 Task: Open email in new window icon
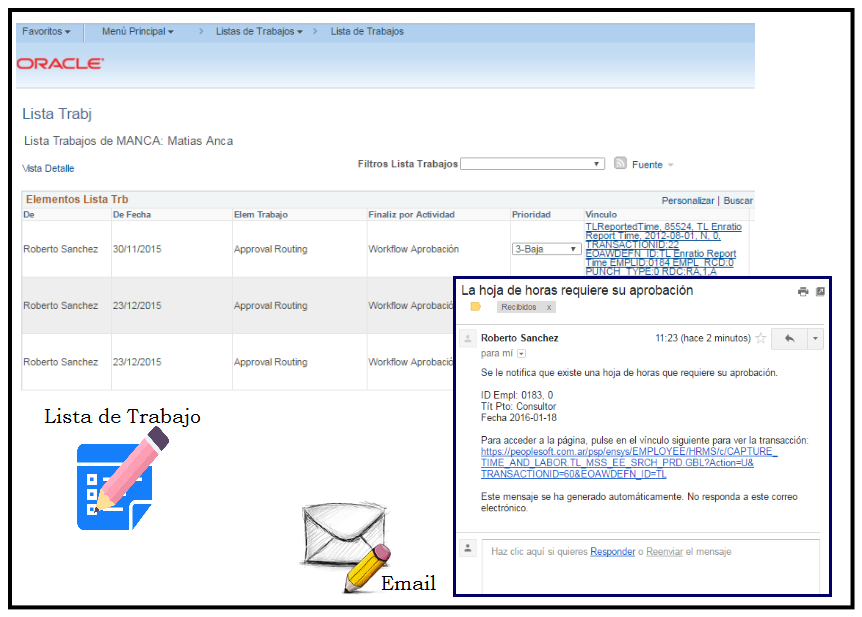pos(820,292)
